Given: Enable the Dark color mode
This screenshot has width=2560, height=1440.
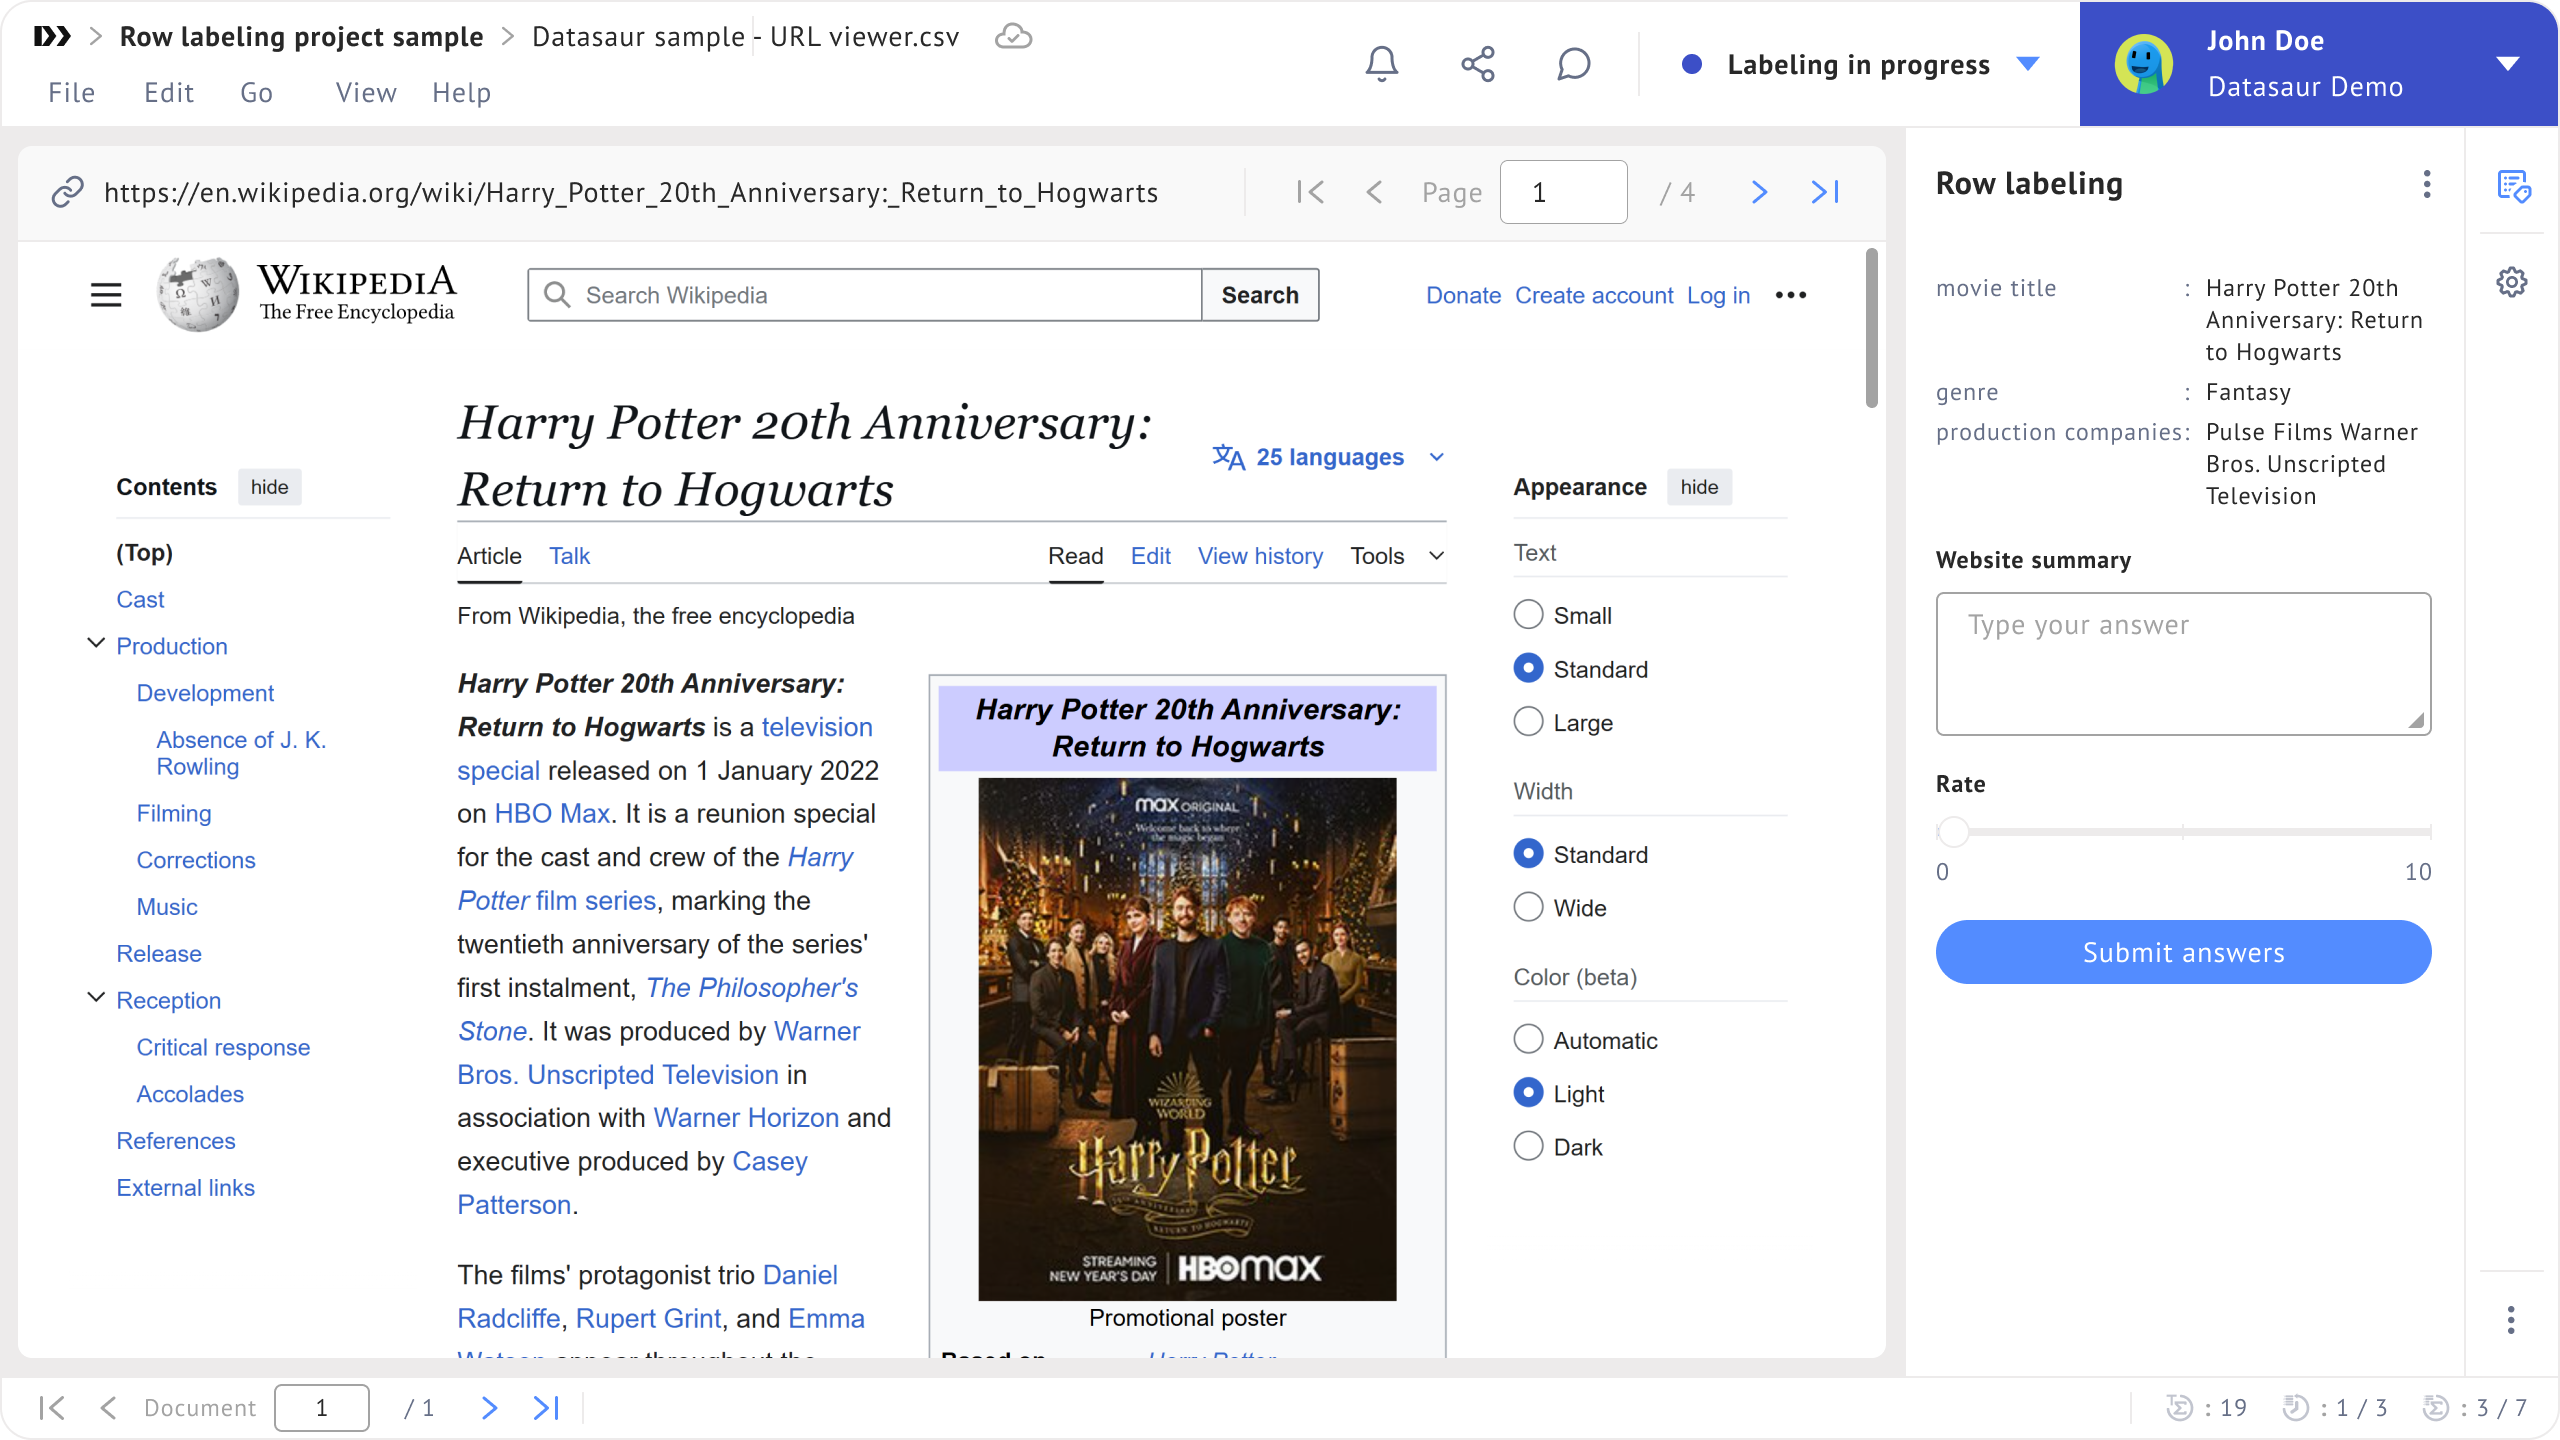Looking at the screenshot, I should click(x=1528, y=1147).
